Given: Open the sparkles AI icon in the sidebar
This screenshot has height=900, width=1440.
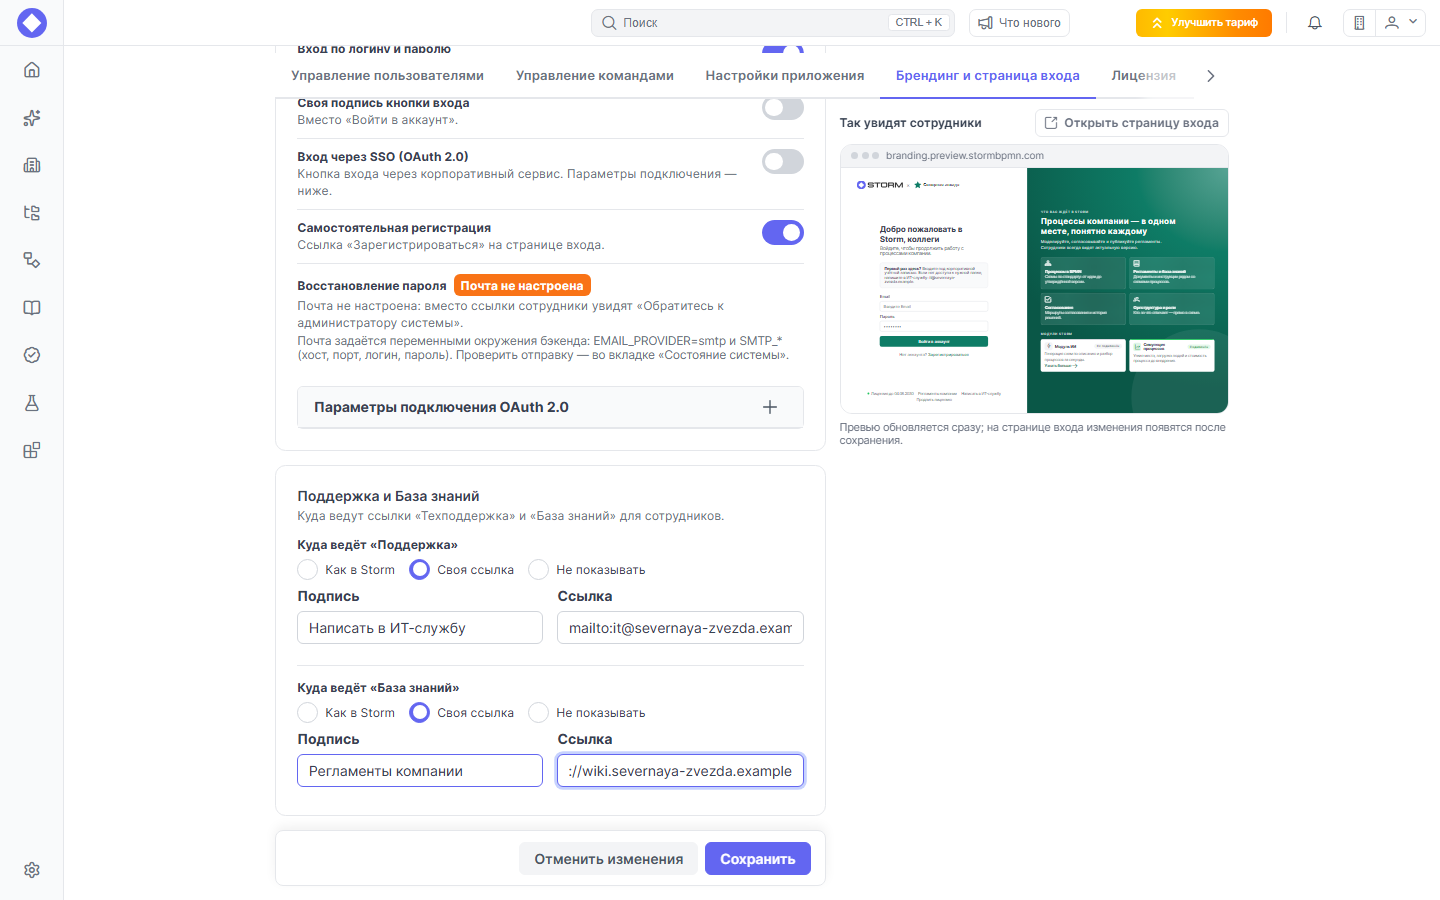Looking at the screenshot, I should (32, 118).
